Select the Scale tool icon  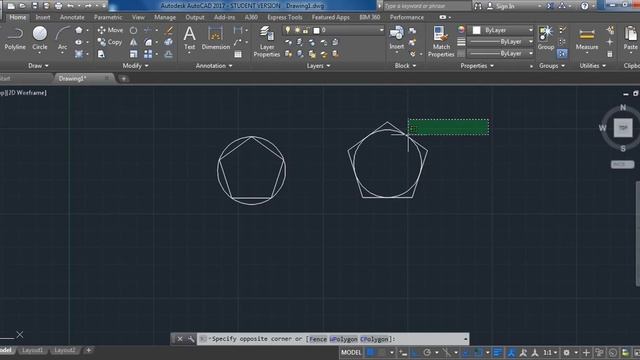coord(133,54)
